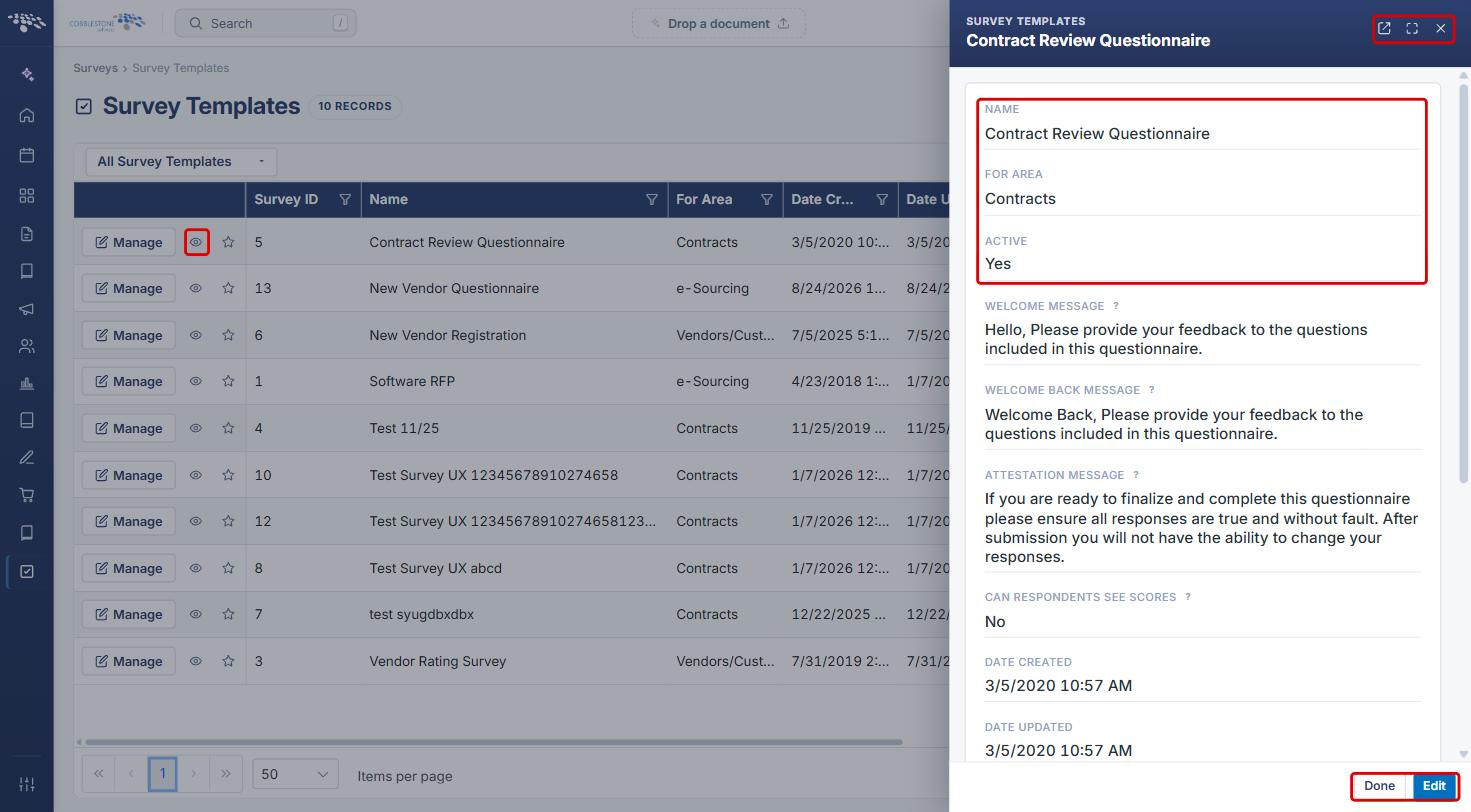Image resolution: width=1471 pixels, height=812 pixels.
Task: Open the documents icon in left sidebar
Action: [27, 234]
